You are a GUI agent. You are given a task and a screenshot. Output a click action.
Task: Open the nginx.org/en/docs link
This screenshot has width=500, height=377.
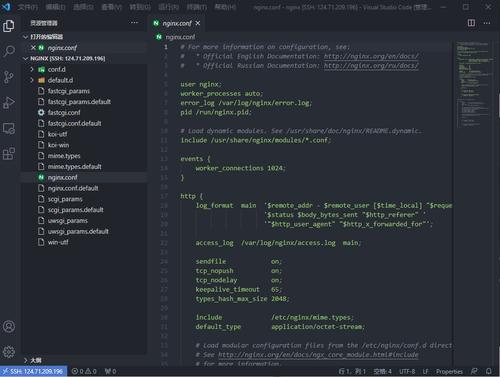371,56
